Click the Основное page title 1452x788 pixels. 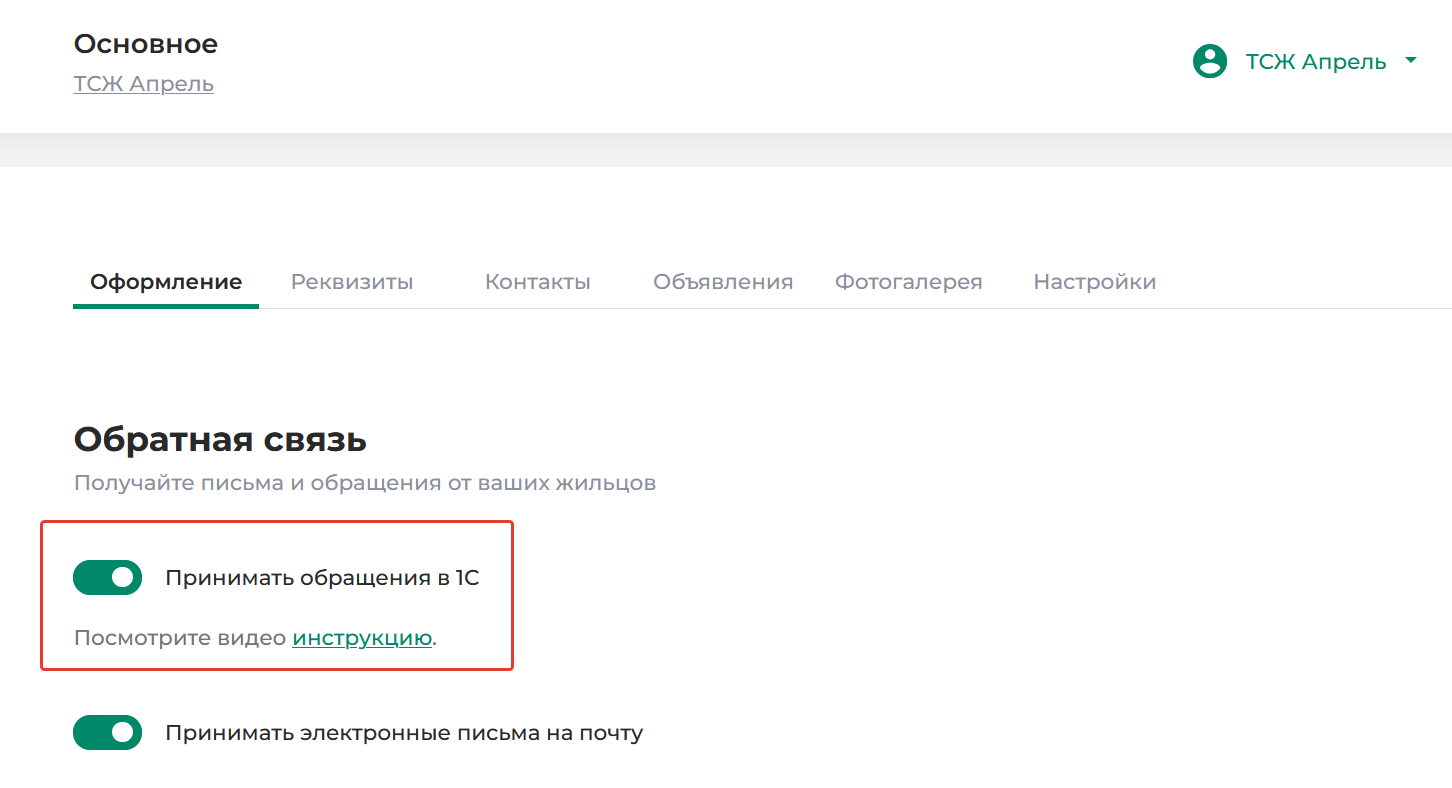point(146,44)
